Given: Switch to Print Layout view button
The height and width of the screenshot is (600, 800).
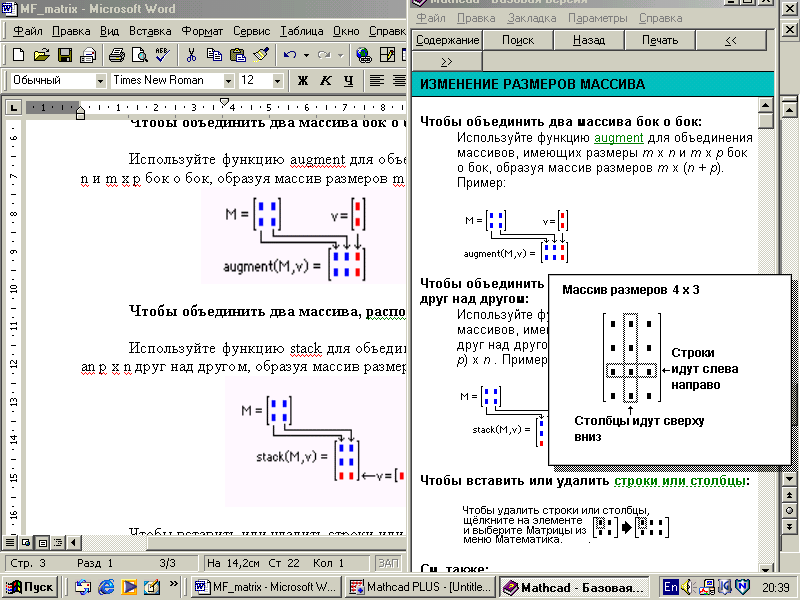Looking at the screenshot, I should [x=43, y=542].
